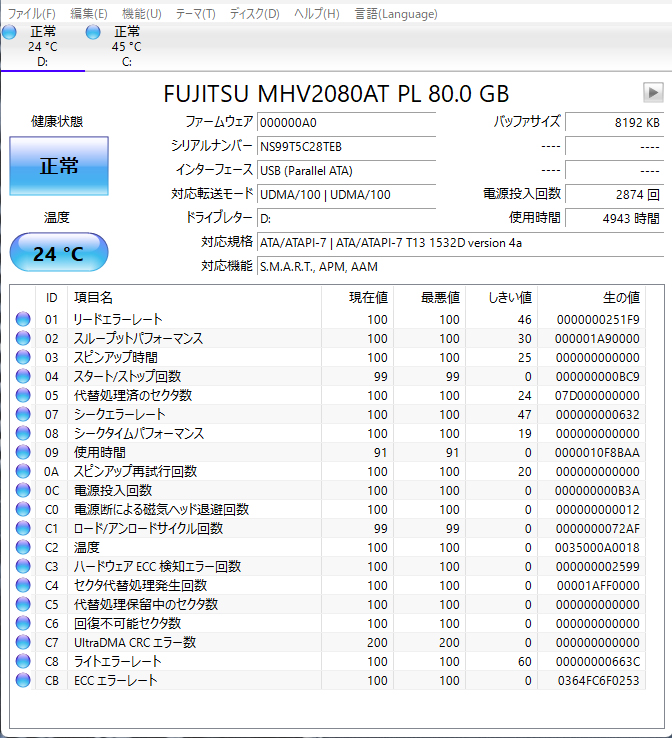672x738 pixels.
Task: Click the シリアルナンバー value field
Action: pyautogui.click(x=346, y=146)
